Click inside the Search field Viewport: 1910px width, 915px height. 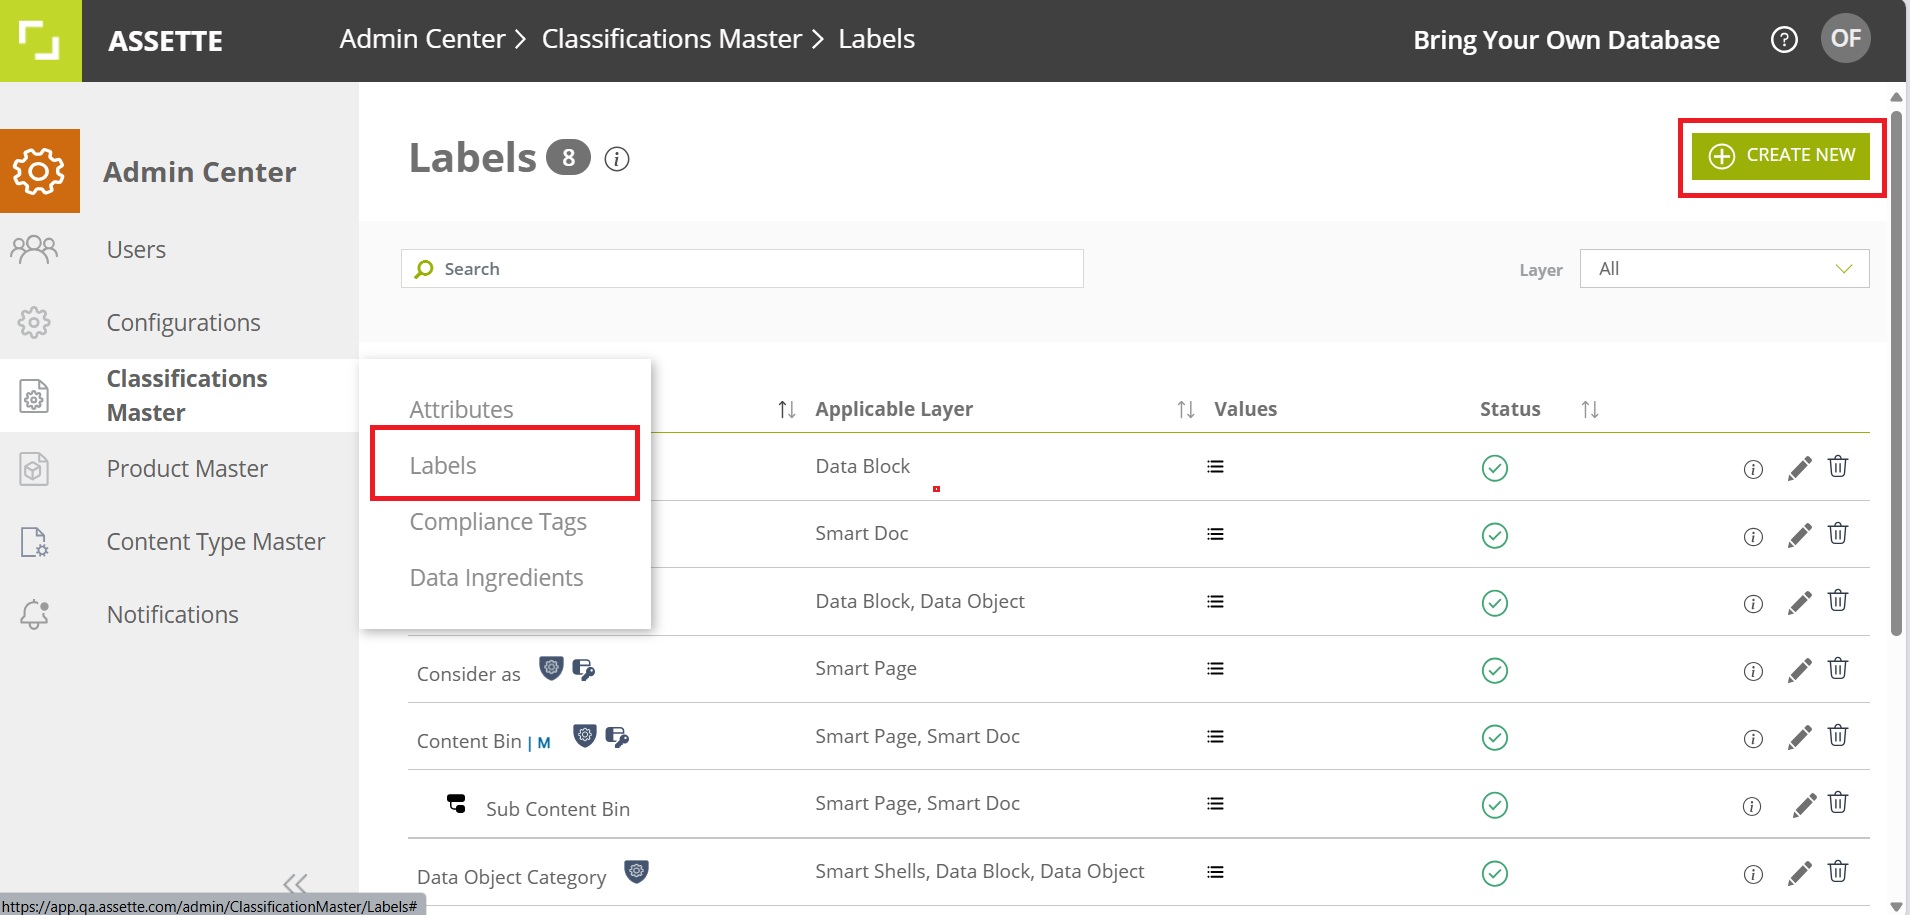740,268
